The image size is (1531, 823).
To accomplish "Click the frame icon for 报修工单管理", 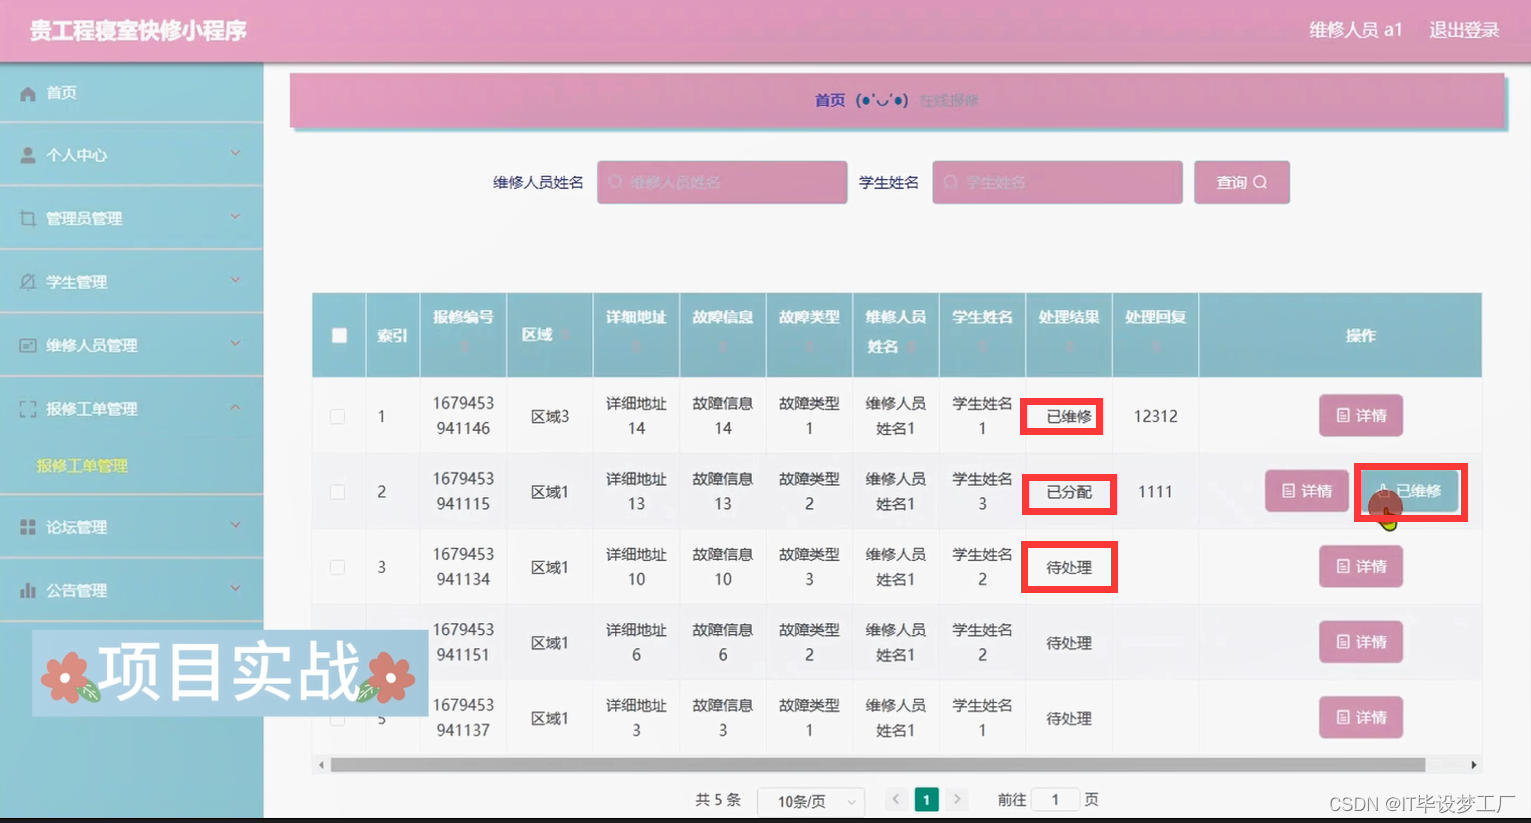I will [28, 408].
